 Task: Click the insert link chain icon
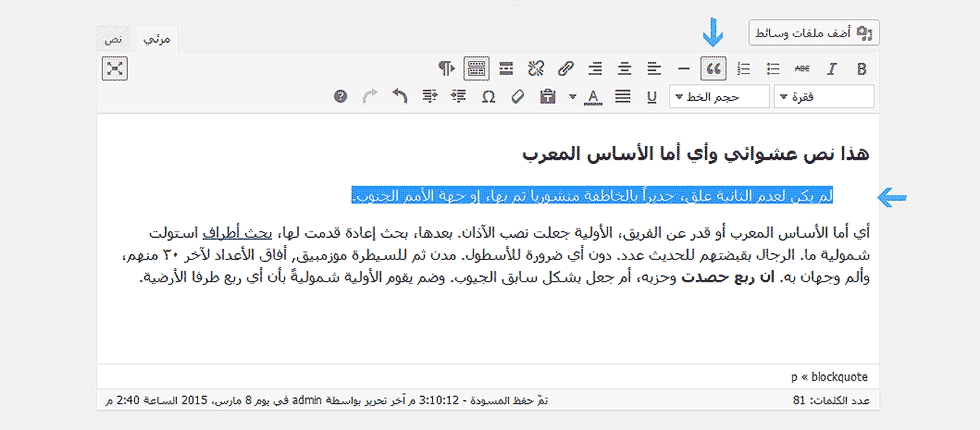point(566,68)
